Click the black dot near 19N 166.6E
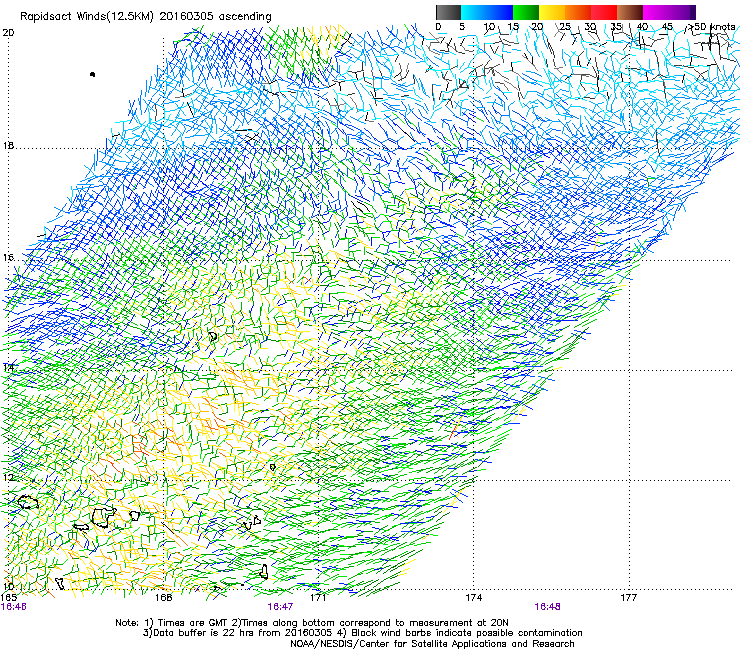 click(92, 74)
